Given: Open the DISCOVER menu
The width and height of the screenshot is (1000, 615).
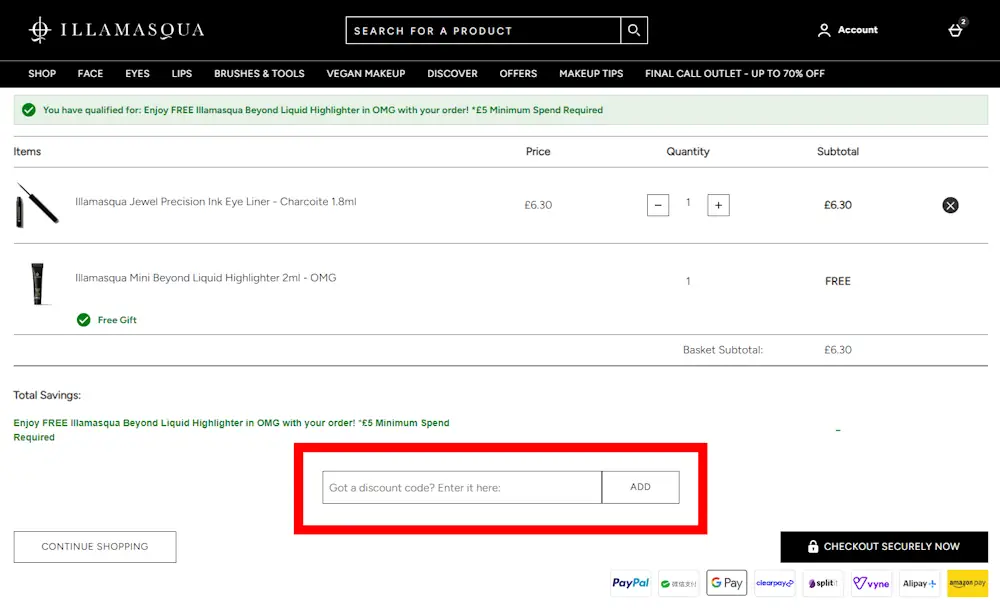Looking at the screenshot, I should [452, 73].
